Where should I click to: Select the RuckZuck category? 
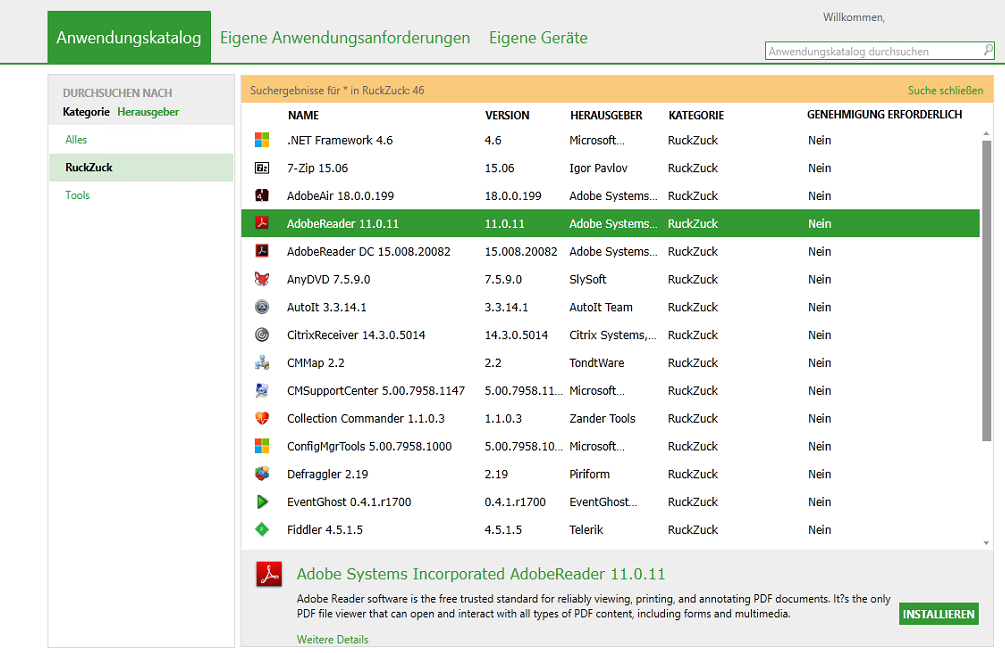141,167
